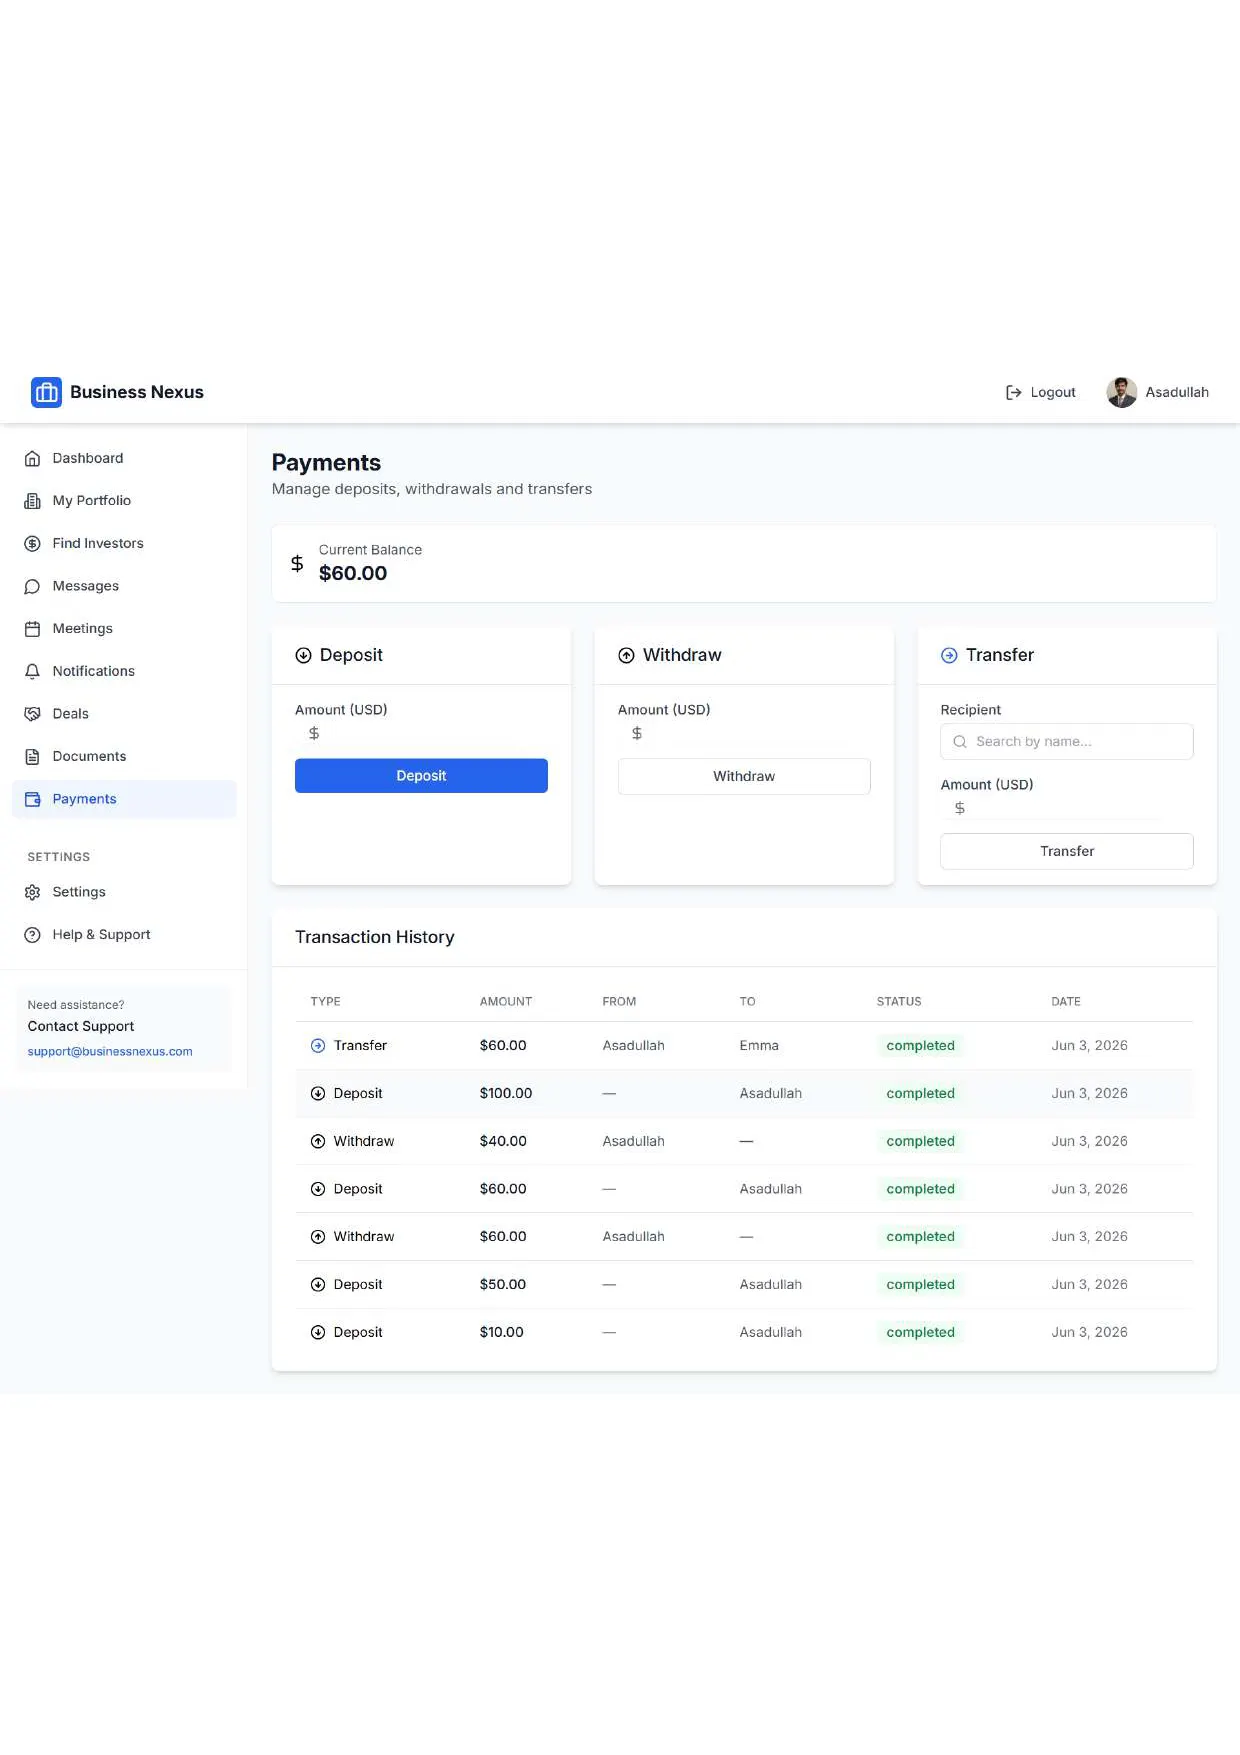This screenshot has height=1755, width=1240.
Task: Click the Deposit icon in $50.00 row
Action: [318, 1284]
